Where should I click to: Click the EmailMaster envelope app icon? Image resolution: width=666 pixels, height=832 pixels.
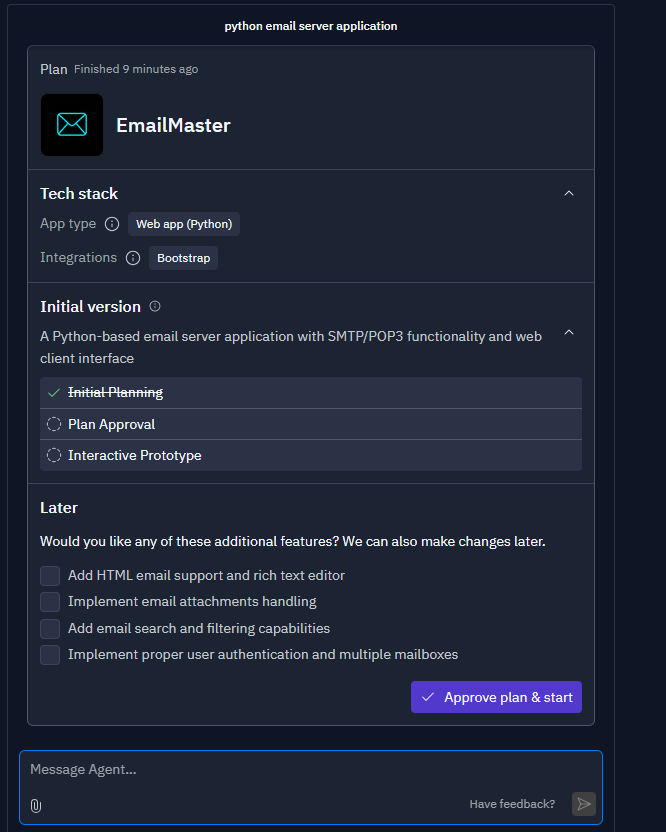pos(72,125)
